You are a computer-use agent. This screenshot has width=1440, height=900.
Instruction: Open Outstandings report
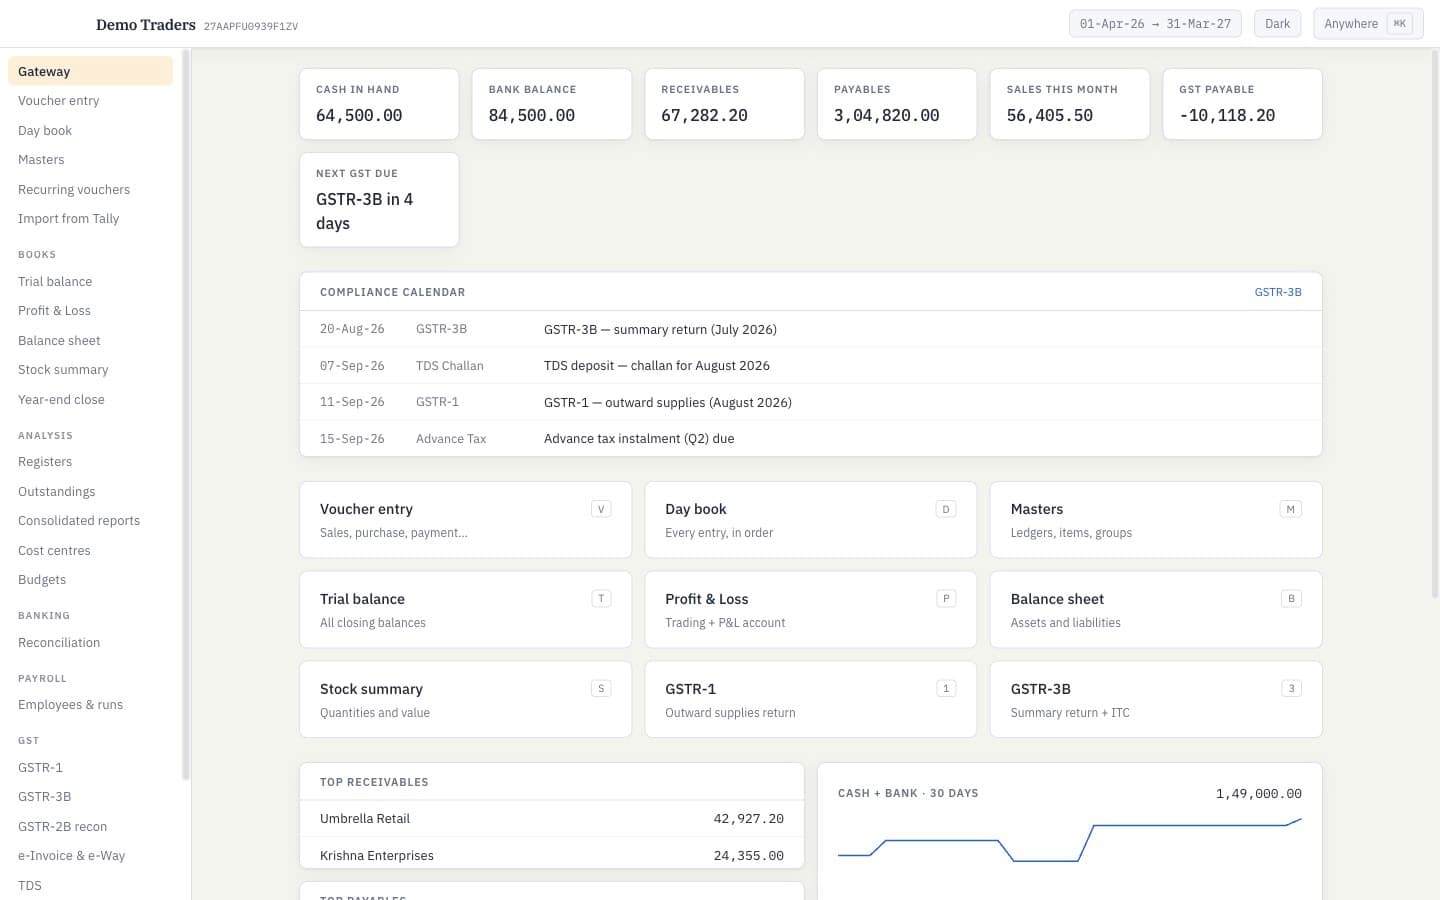click(x=90, y=492)
